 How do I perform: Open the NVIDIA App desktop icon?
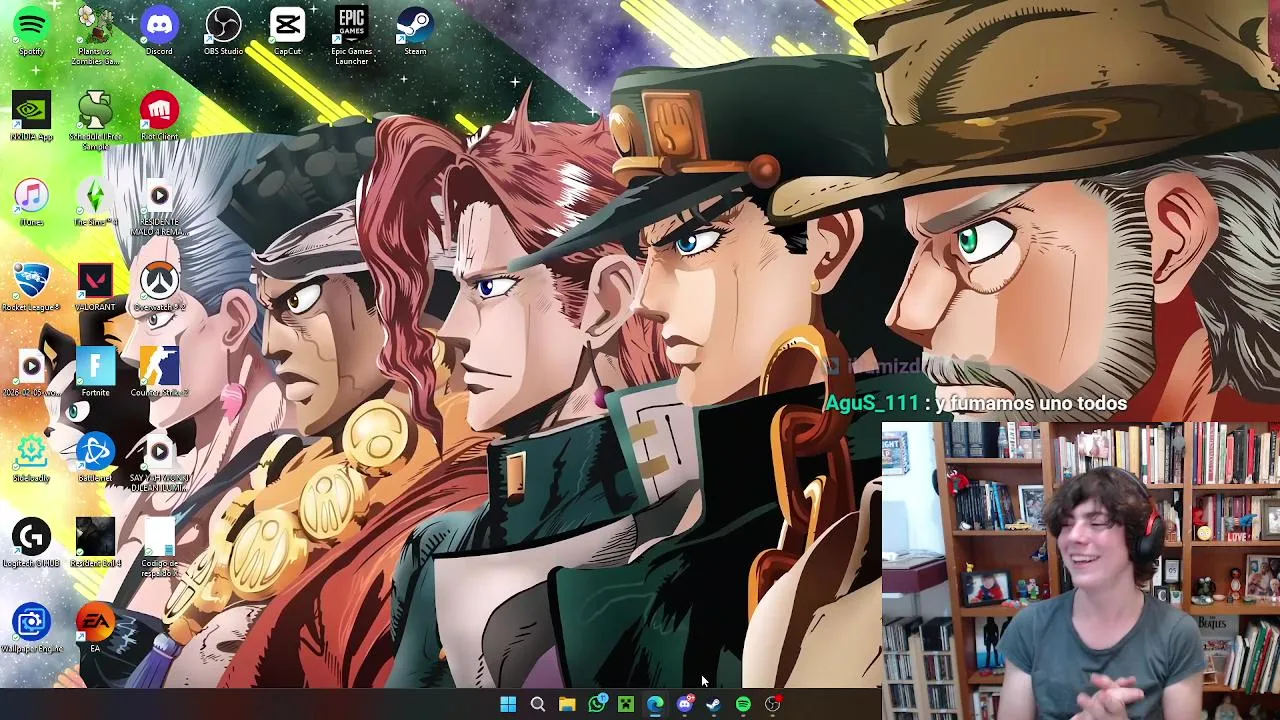(x=31, y=117)
